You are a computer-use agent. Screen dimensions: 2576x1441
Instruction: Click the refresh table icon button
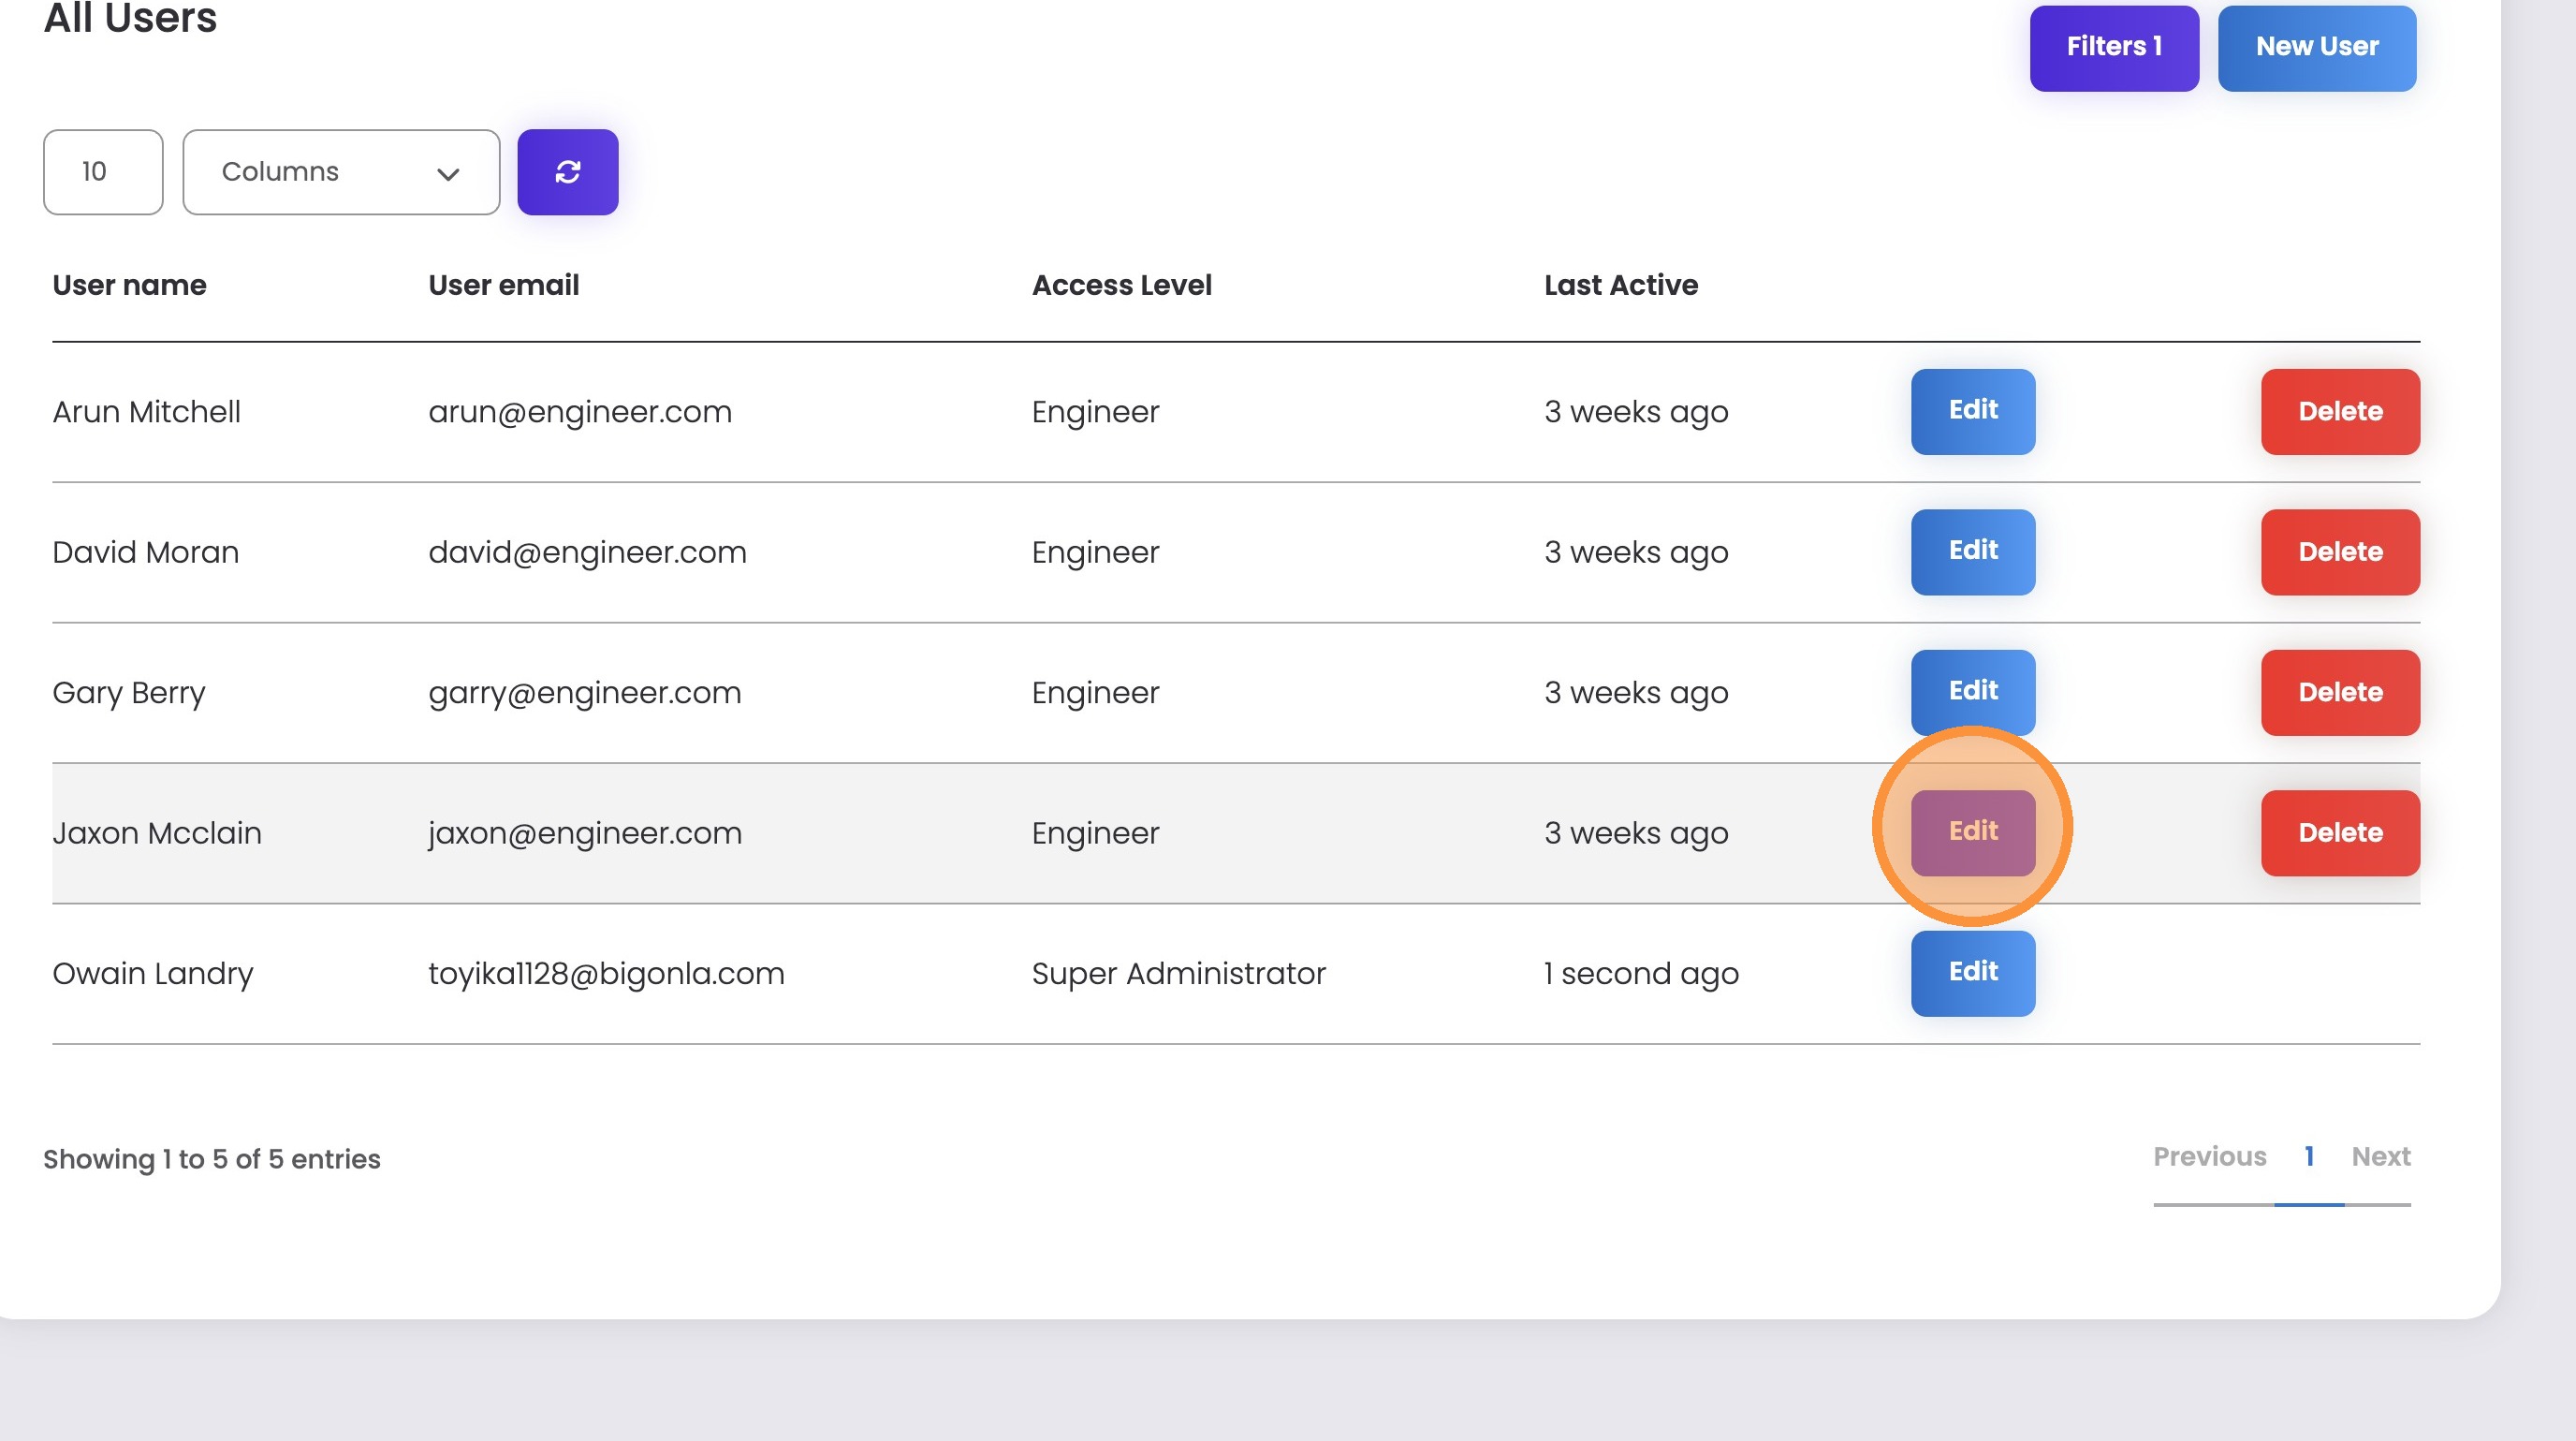[x=567, y=172]
